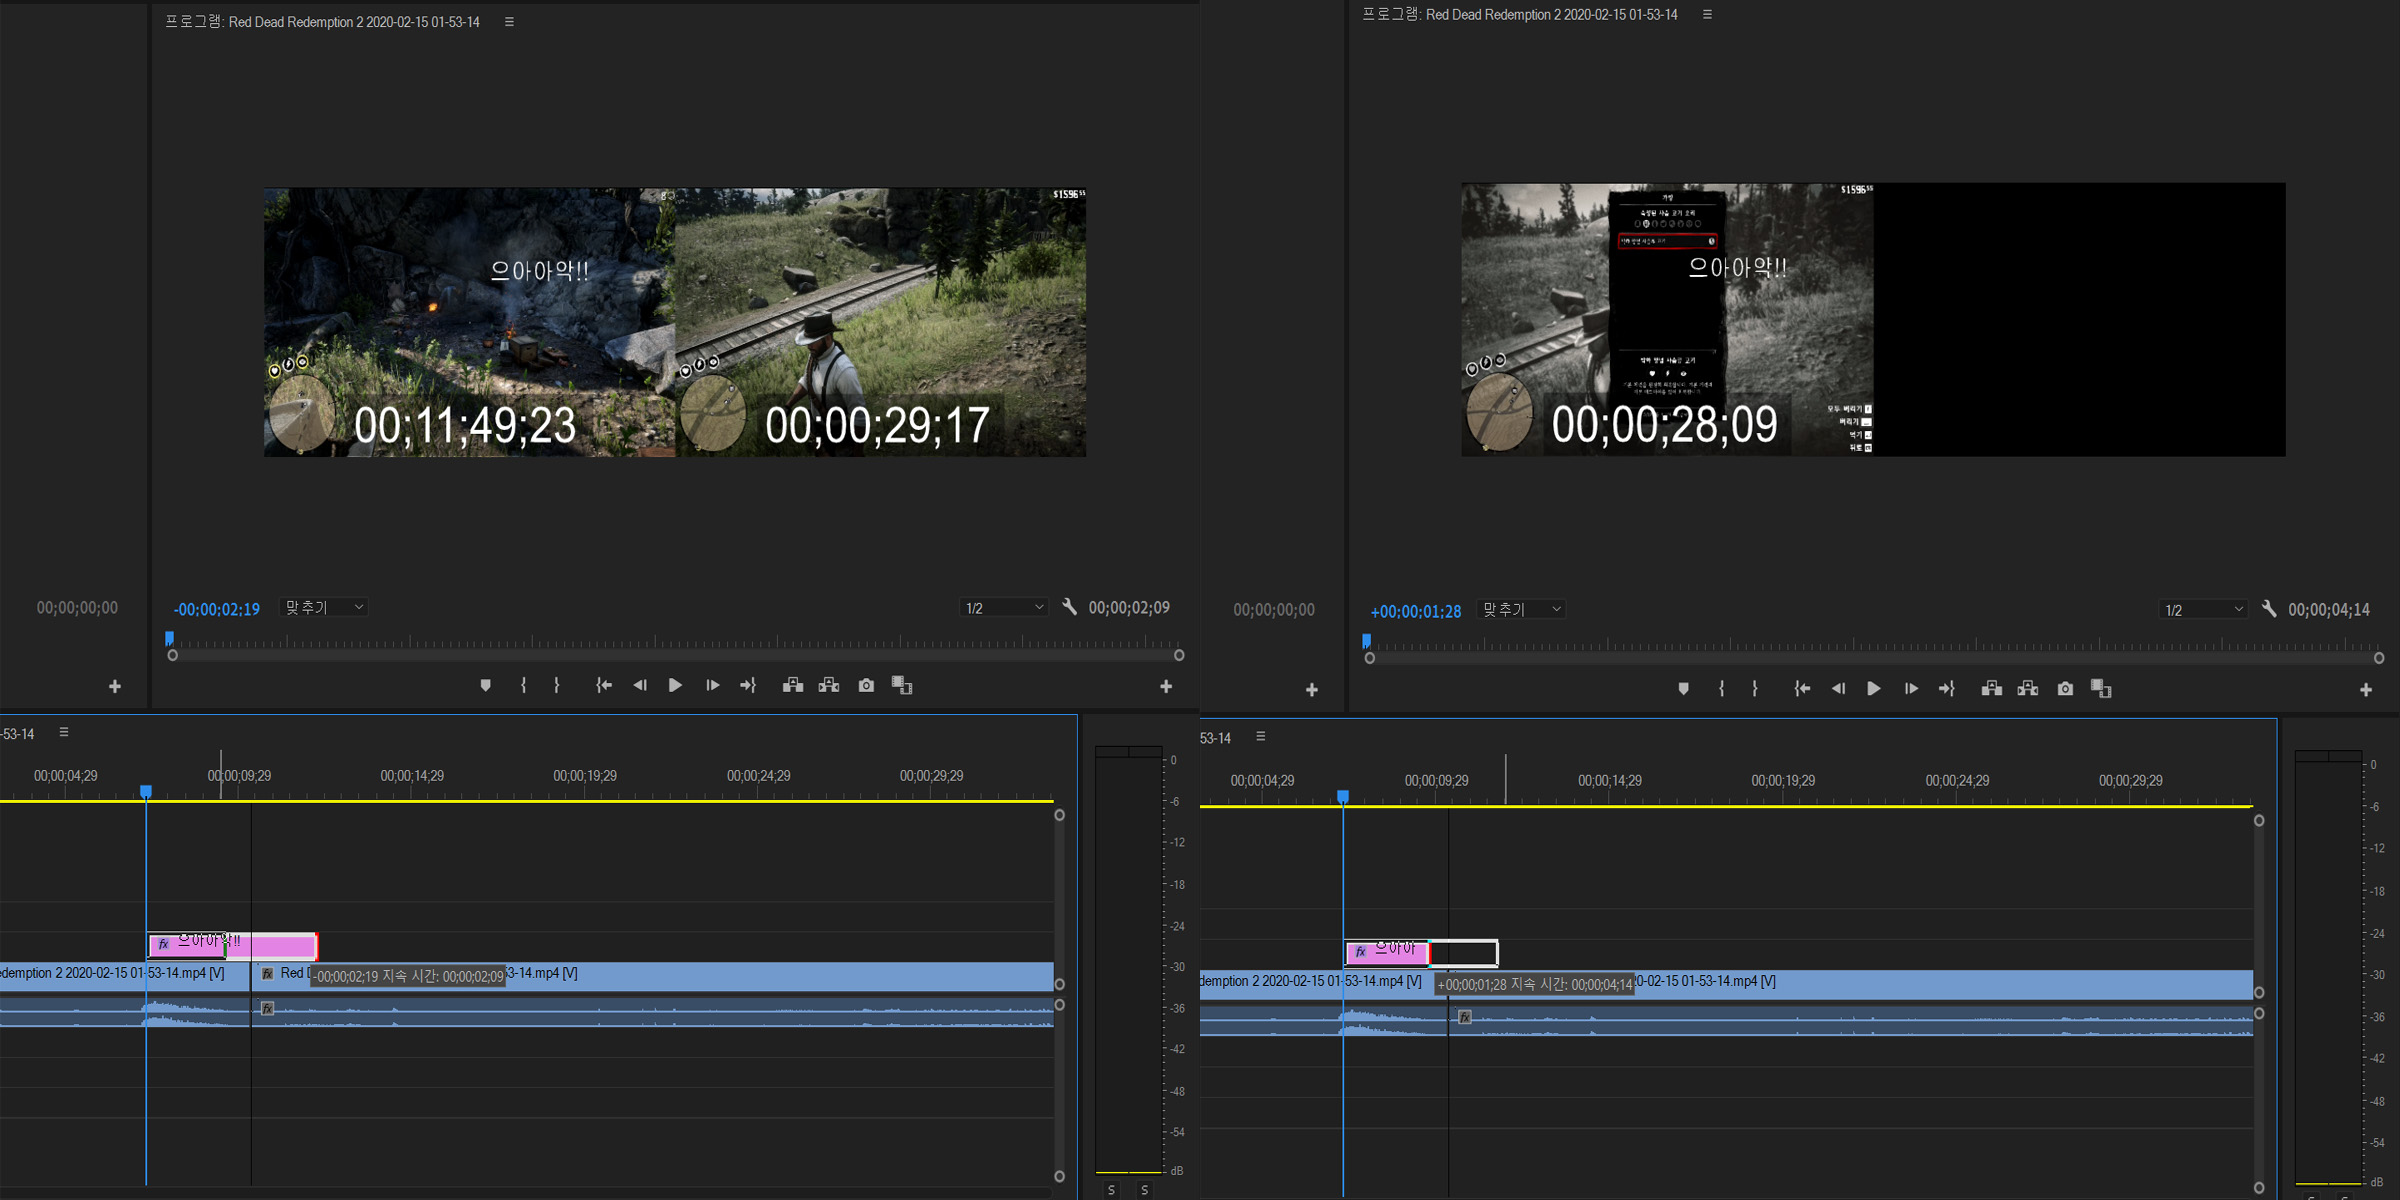Image resolution: width=2400 pixels, height=1200 pixels.
Task: Click Add Marker icon in left program monitor
Action: 486,686
